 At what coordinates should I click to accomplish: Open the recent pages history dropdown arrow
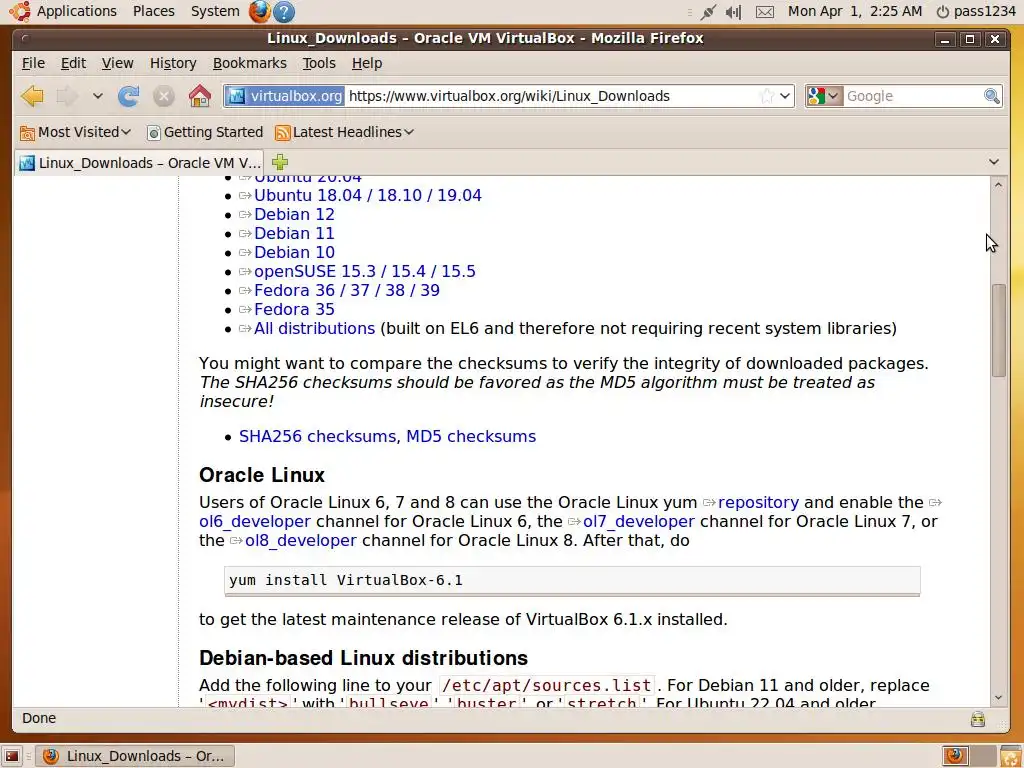[x=97, y=96]
